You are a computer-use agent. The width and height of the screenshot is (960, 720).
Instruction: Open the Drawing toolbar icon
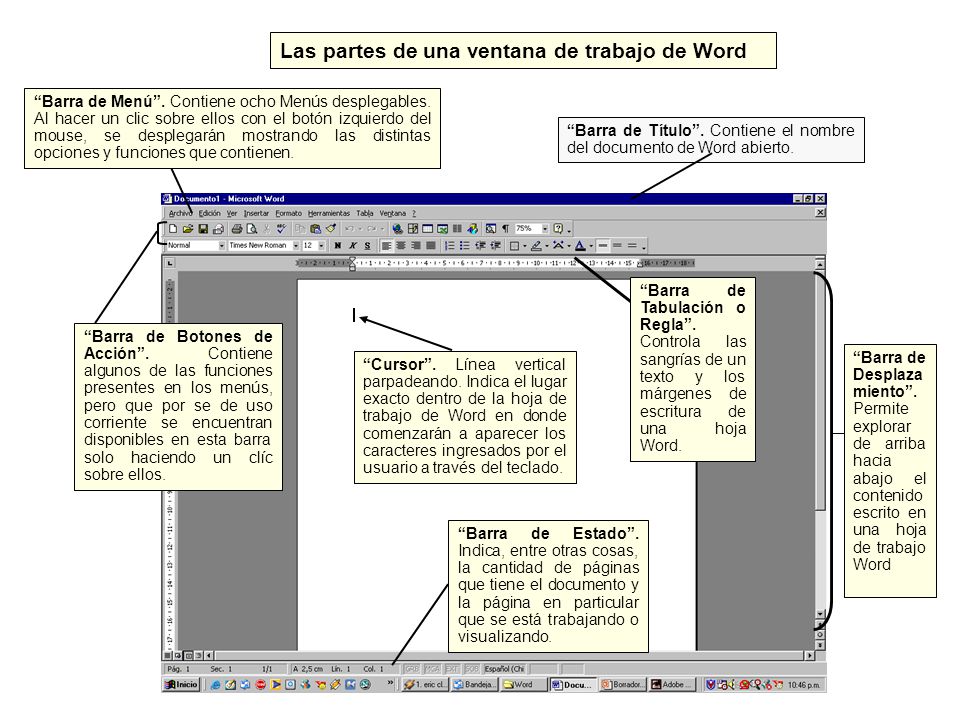473,228
